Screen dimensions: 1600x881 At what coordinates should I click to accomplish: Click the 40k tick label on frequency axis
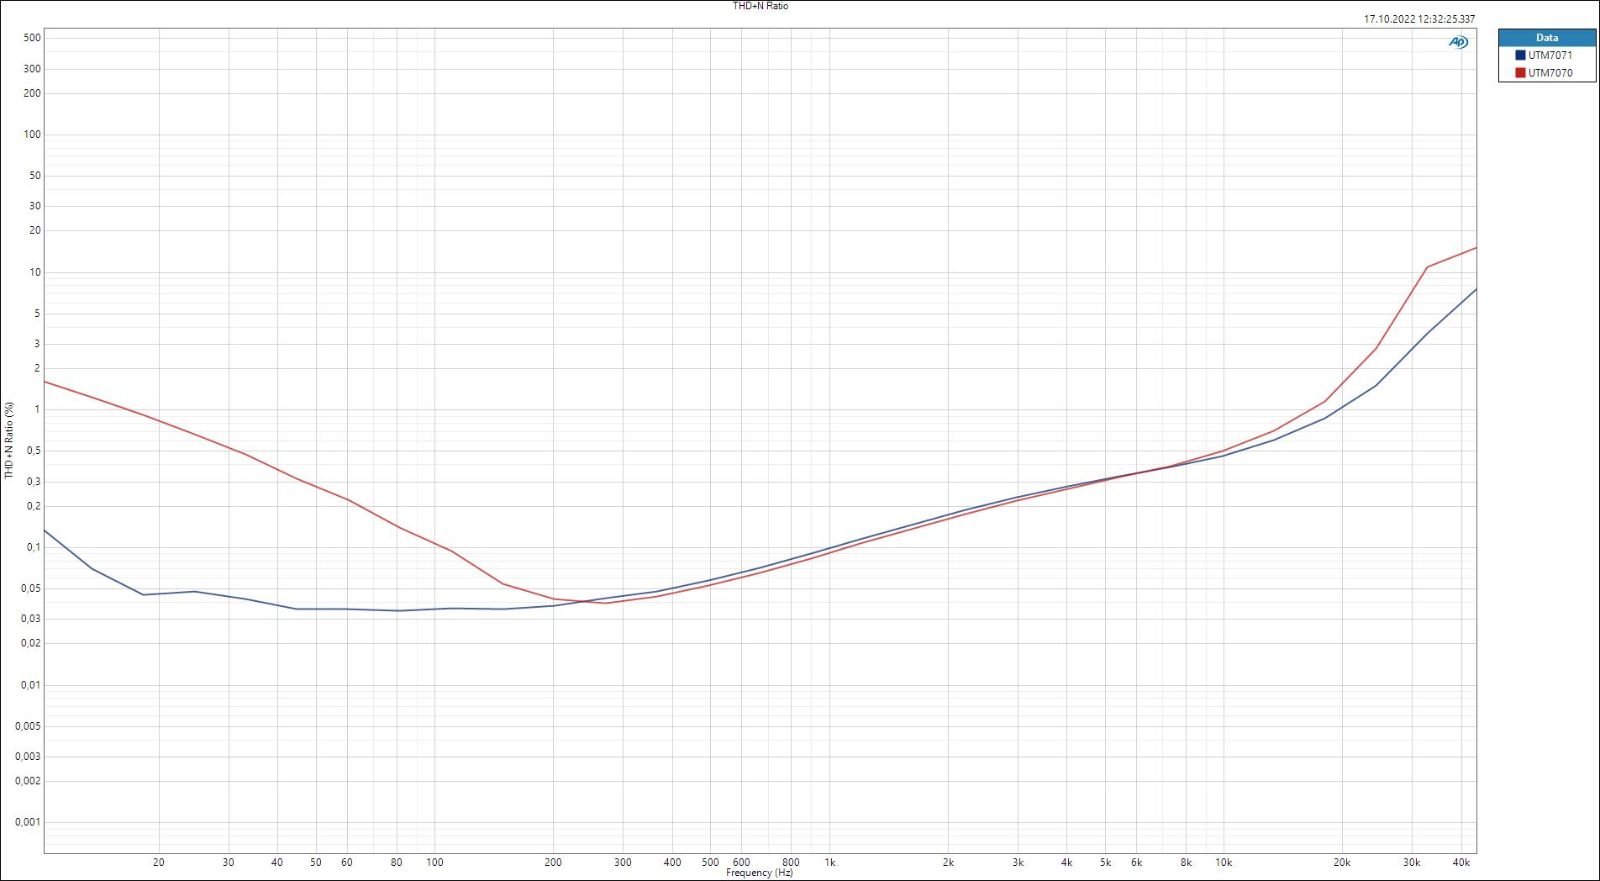point(1461,862)
